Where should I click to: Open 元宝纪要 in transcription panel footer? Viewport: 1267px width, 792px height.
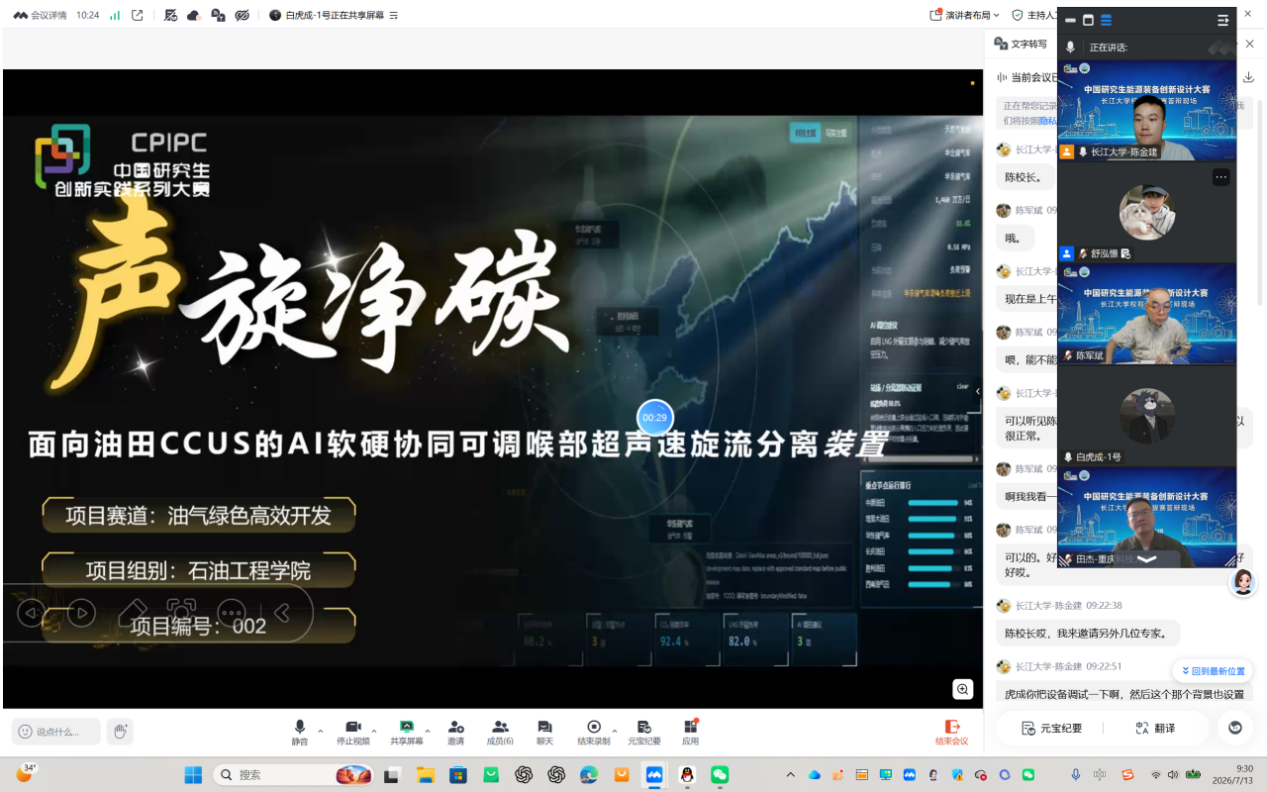click(1051, 728)
